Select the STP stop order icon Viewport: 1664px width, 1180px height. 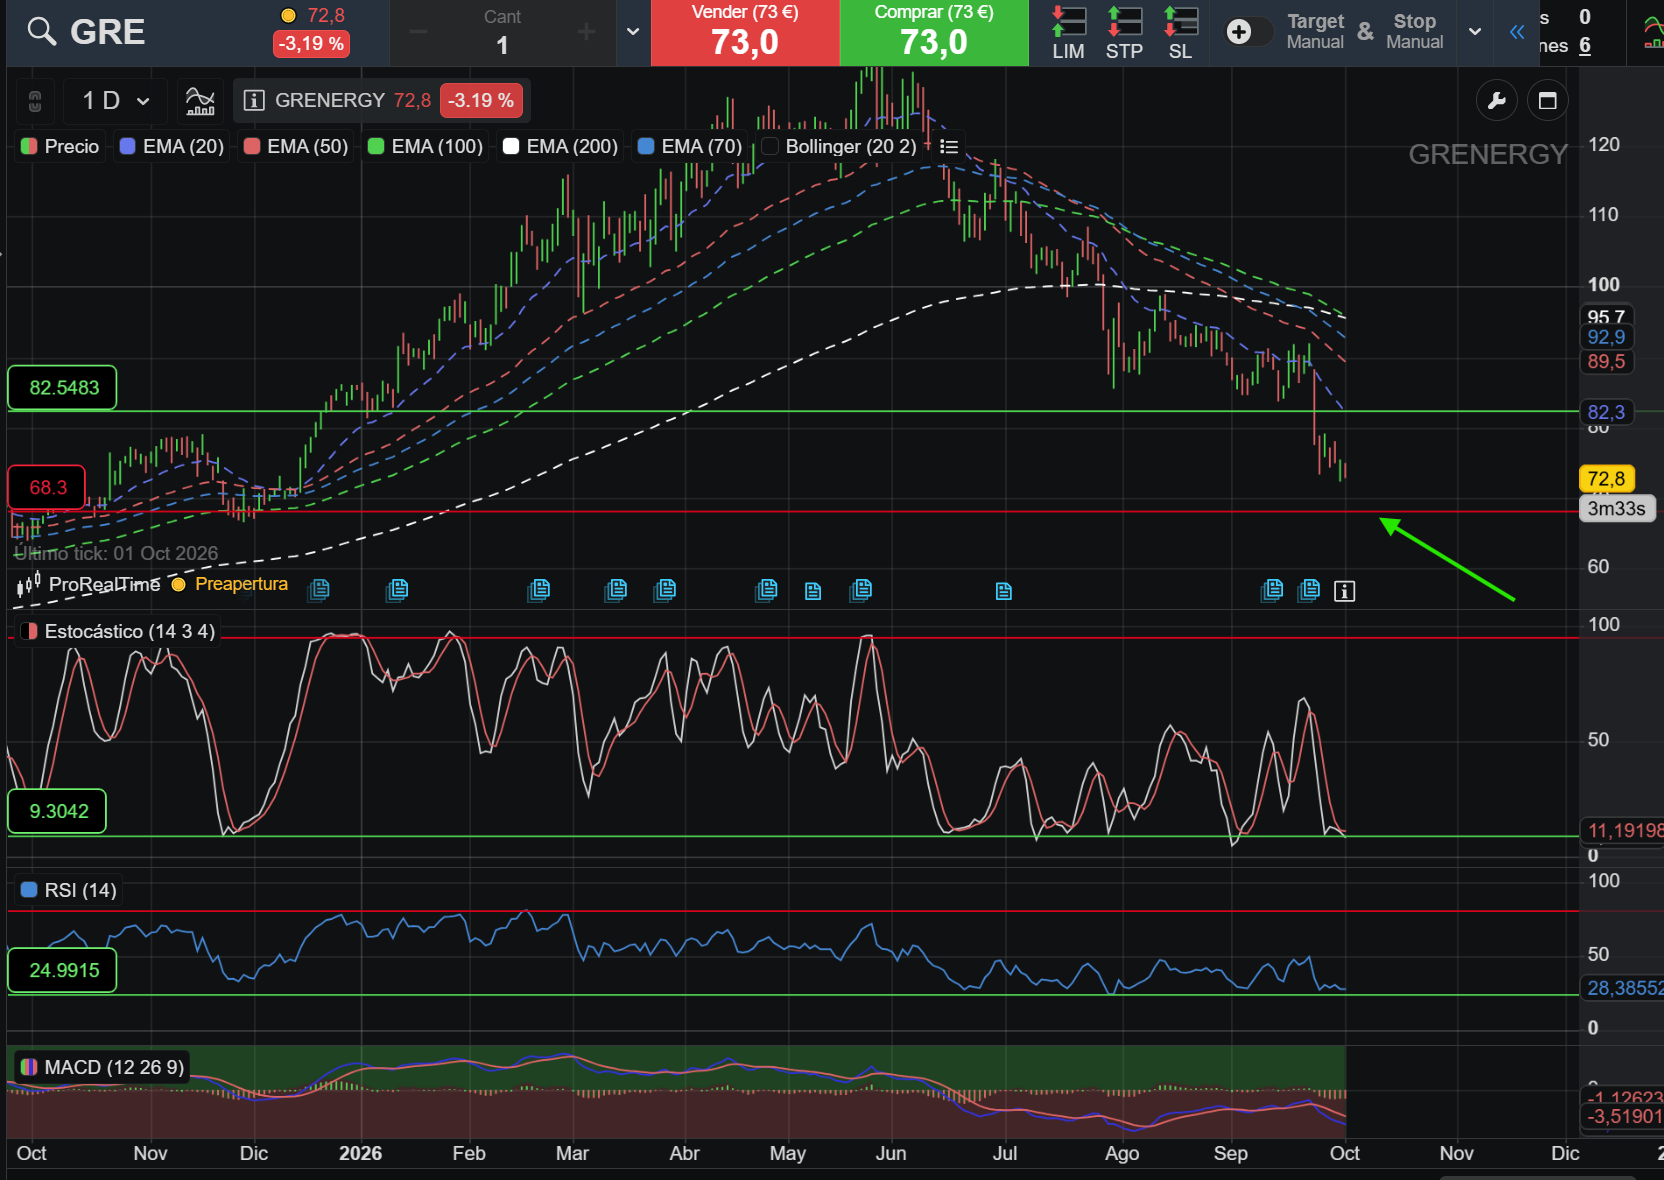click(x=1124, y=33)
